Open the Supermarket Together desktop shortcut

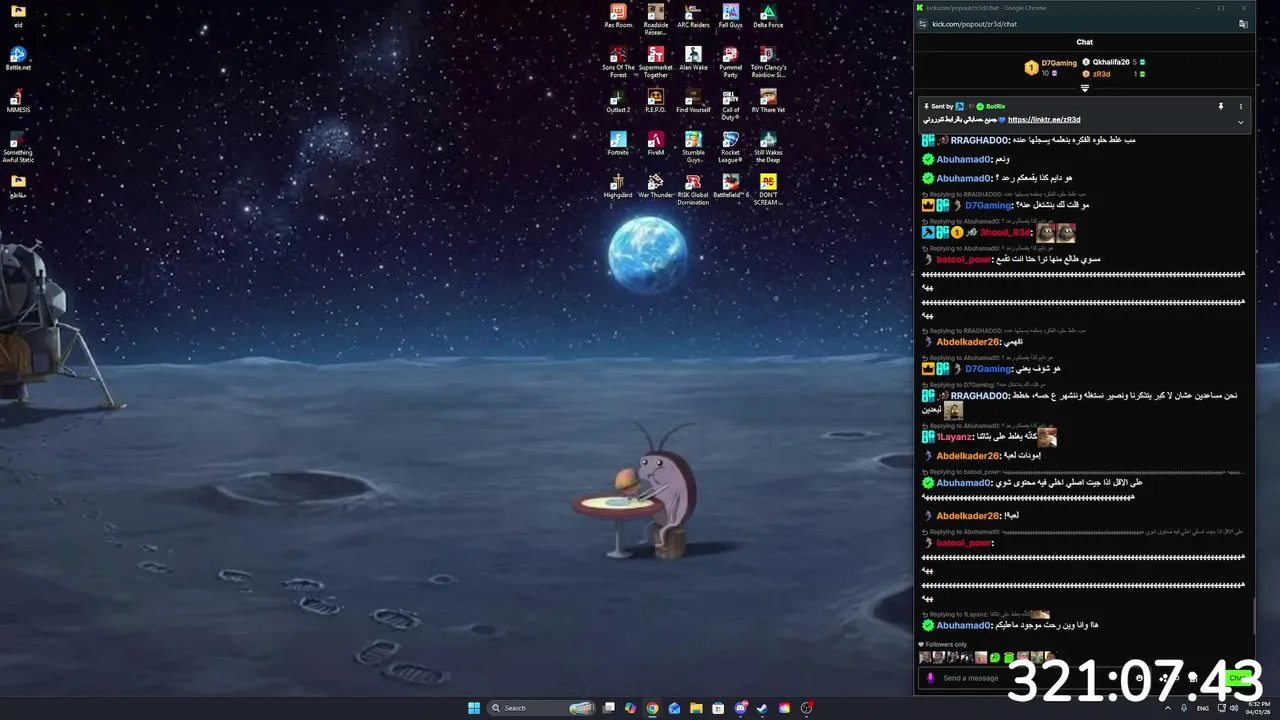tap(656, 62)
